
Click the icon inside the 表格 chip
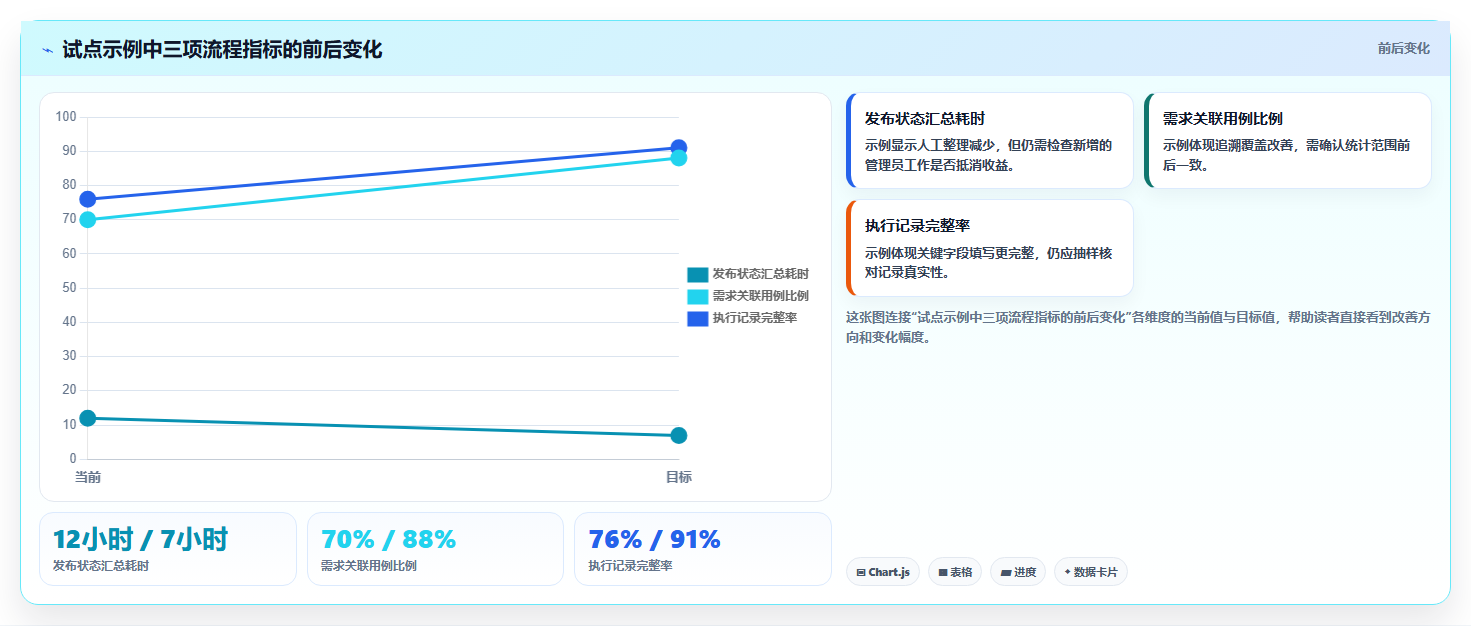pyautogui.click(x=943, y=573)
